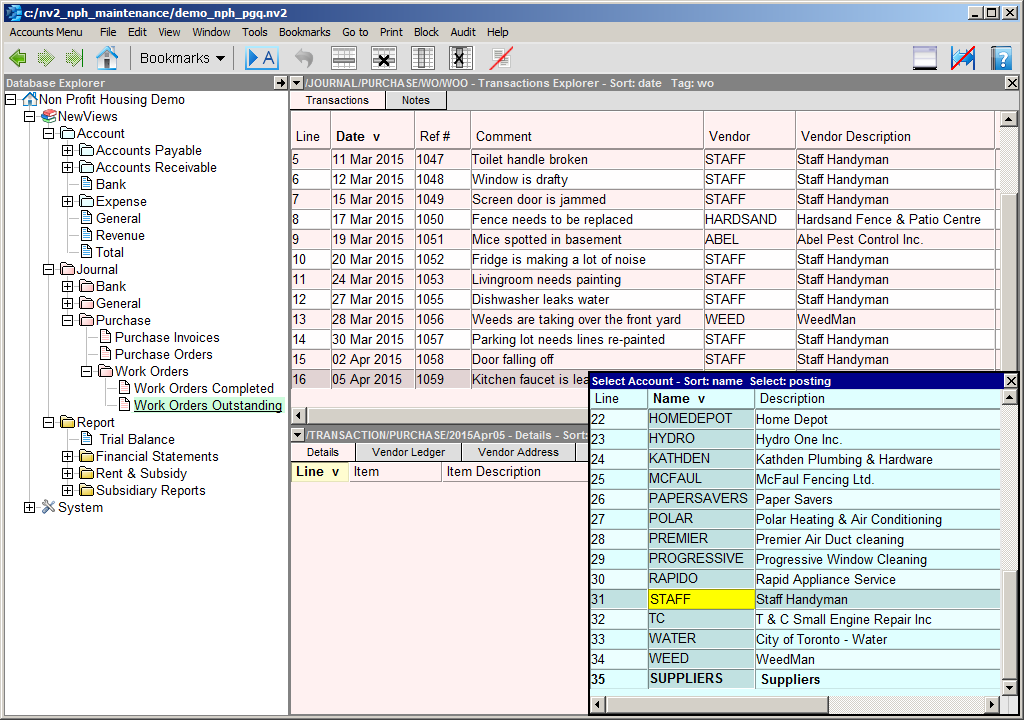The image size is (1024, 720).
Task: Go to the home view icon
Action: (106, 58)
